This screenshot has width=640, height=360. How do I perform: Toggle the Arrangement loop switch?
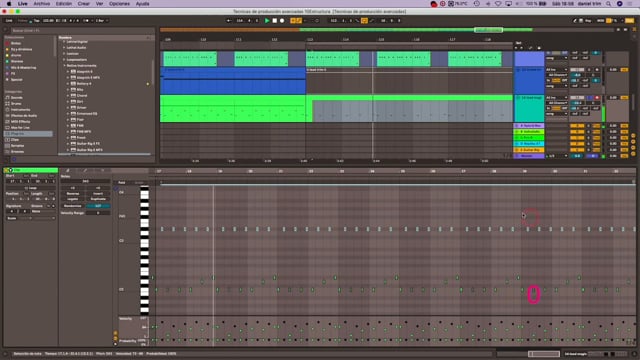[x=364, y=20]
